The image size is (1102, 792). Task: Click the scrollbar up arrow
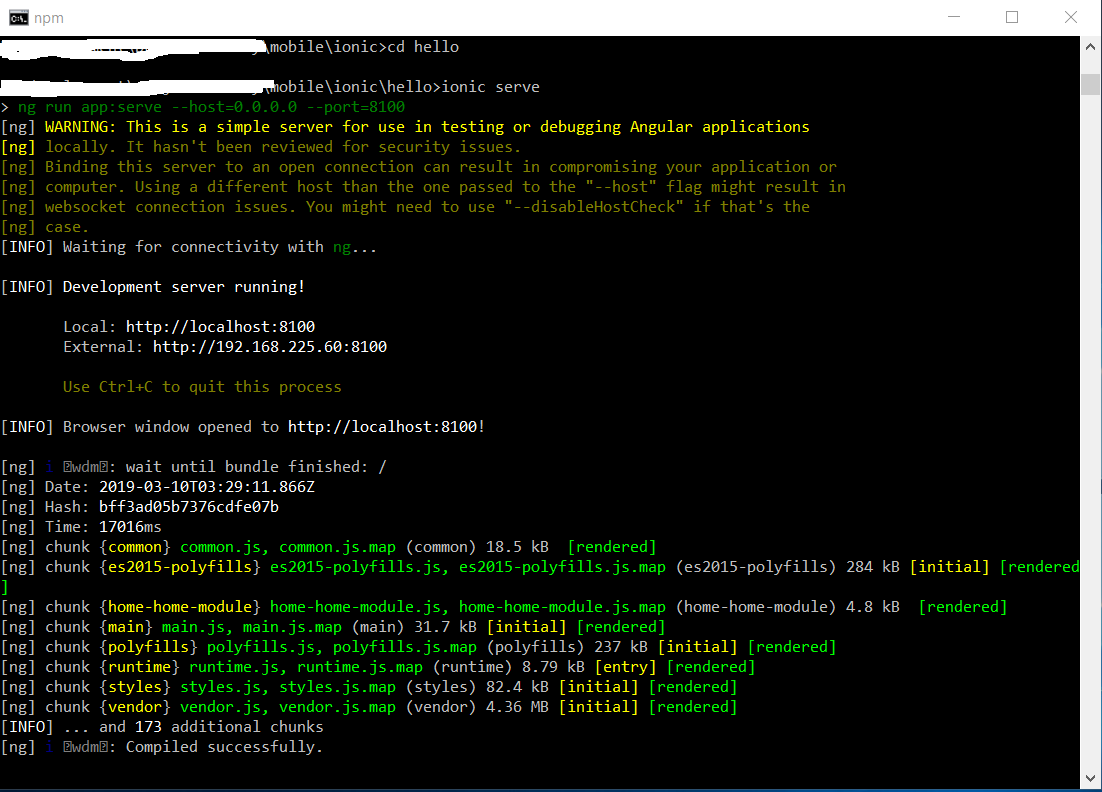click(x=1090, y=46)
